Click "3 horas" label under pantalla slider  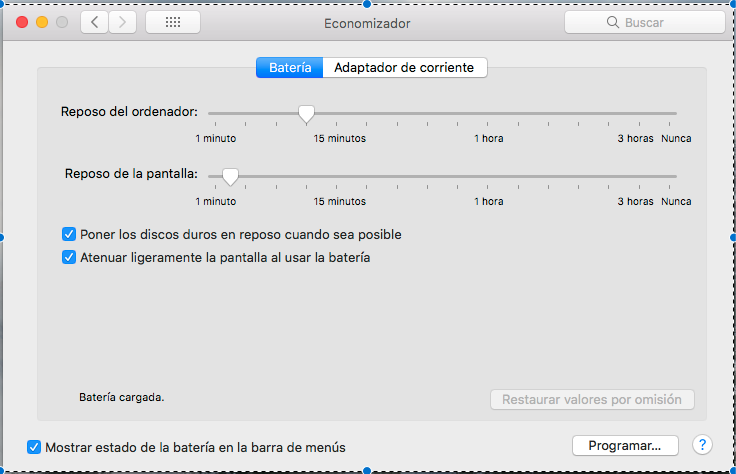click(635, 201)
